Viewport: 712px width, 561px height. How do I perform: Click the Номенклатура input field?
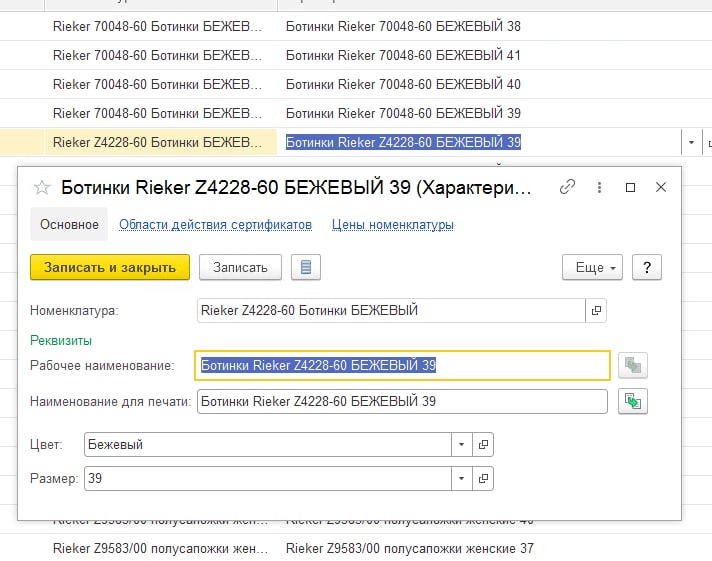point(391,311)
